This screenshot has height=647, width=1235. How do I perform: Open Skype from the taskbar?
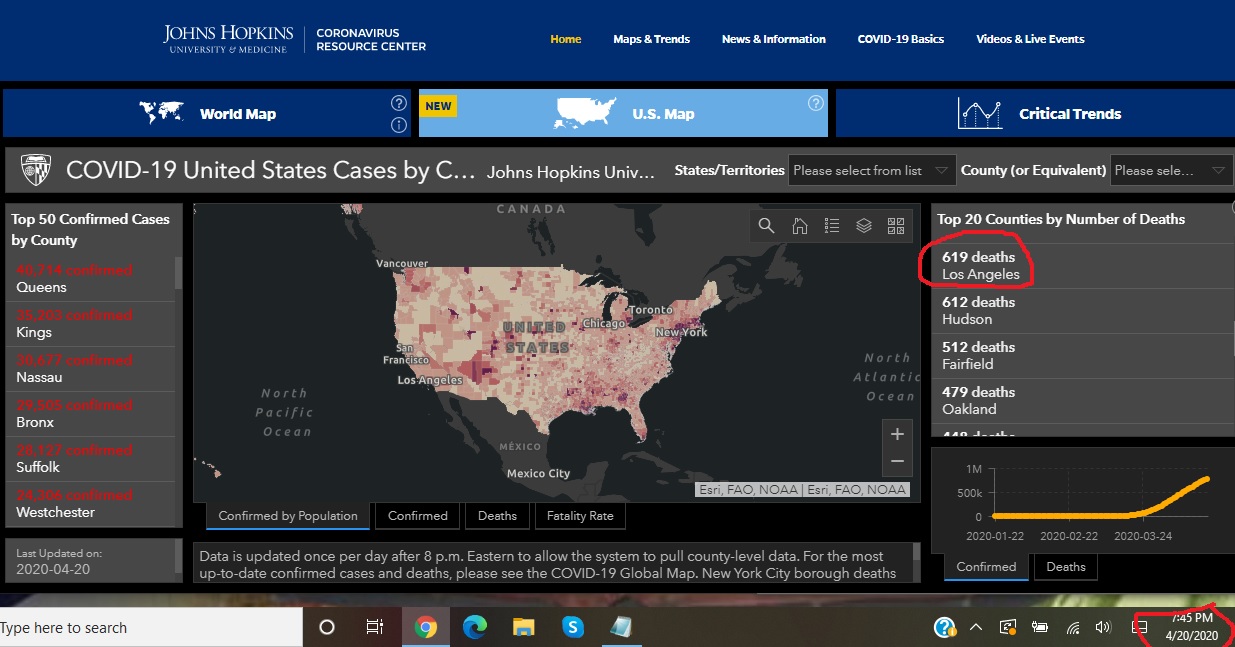[573, 627]
